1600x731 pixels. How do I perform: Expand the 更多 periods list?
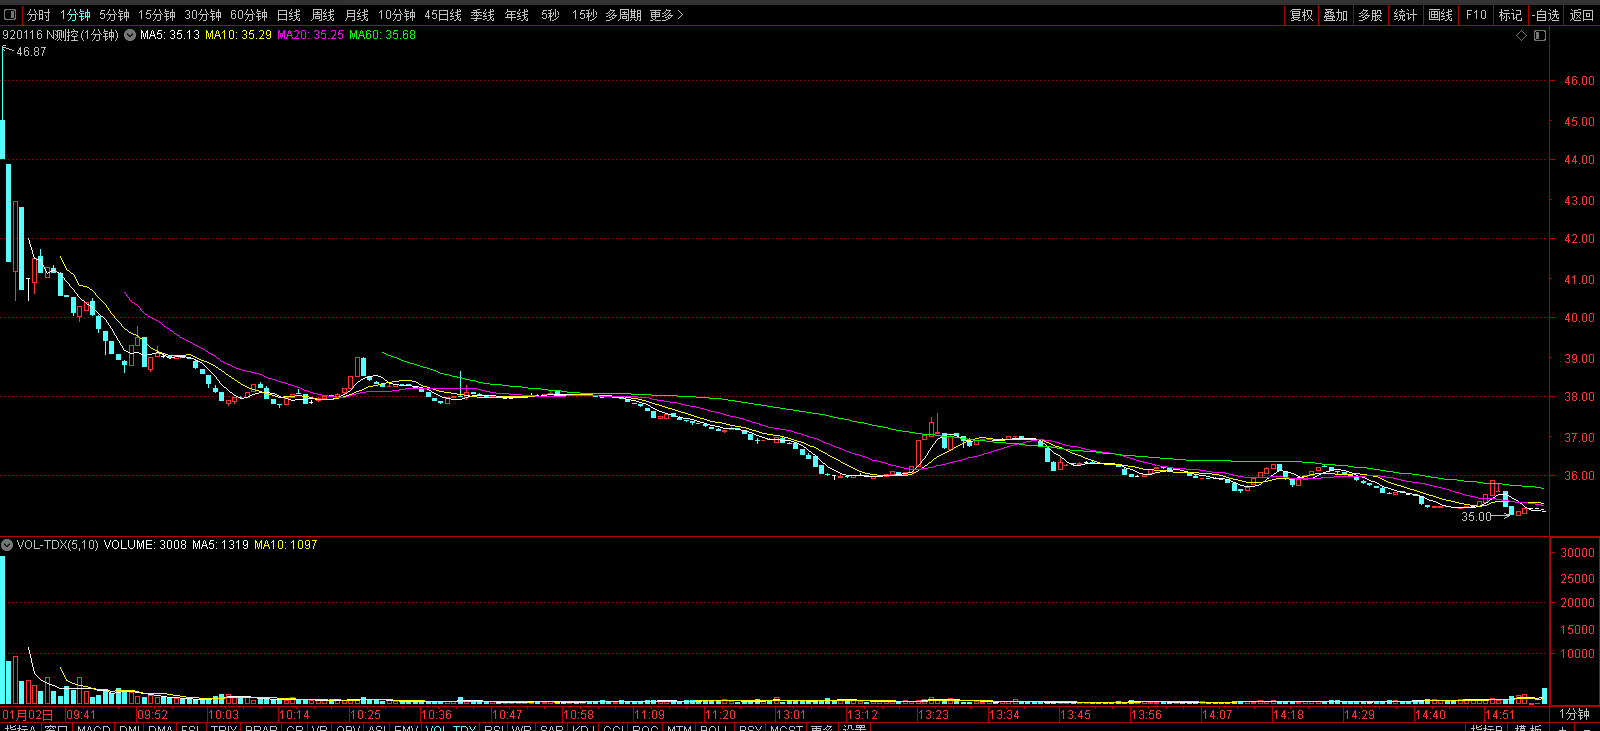[x=666, y=15]
